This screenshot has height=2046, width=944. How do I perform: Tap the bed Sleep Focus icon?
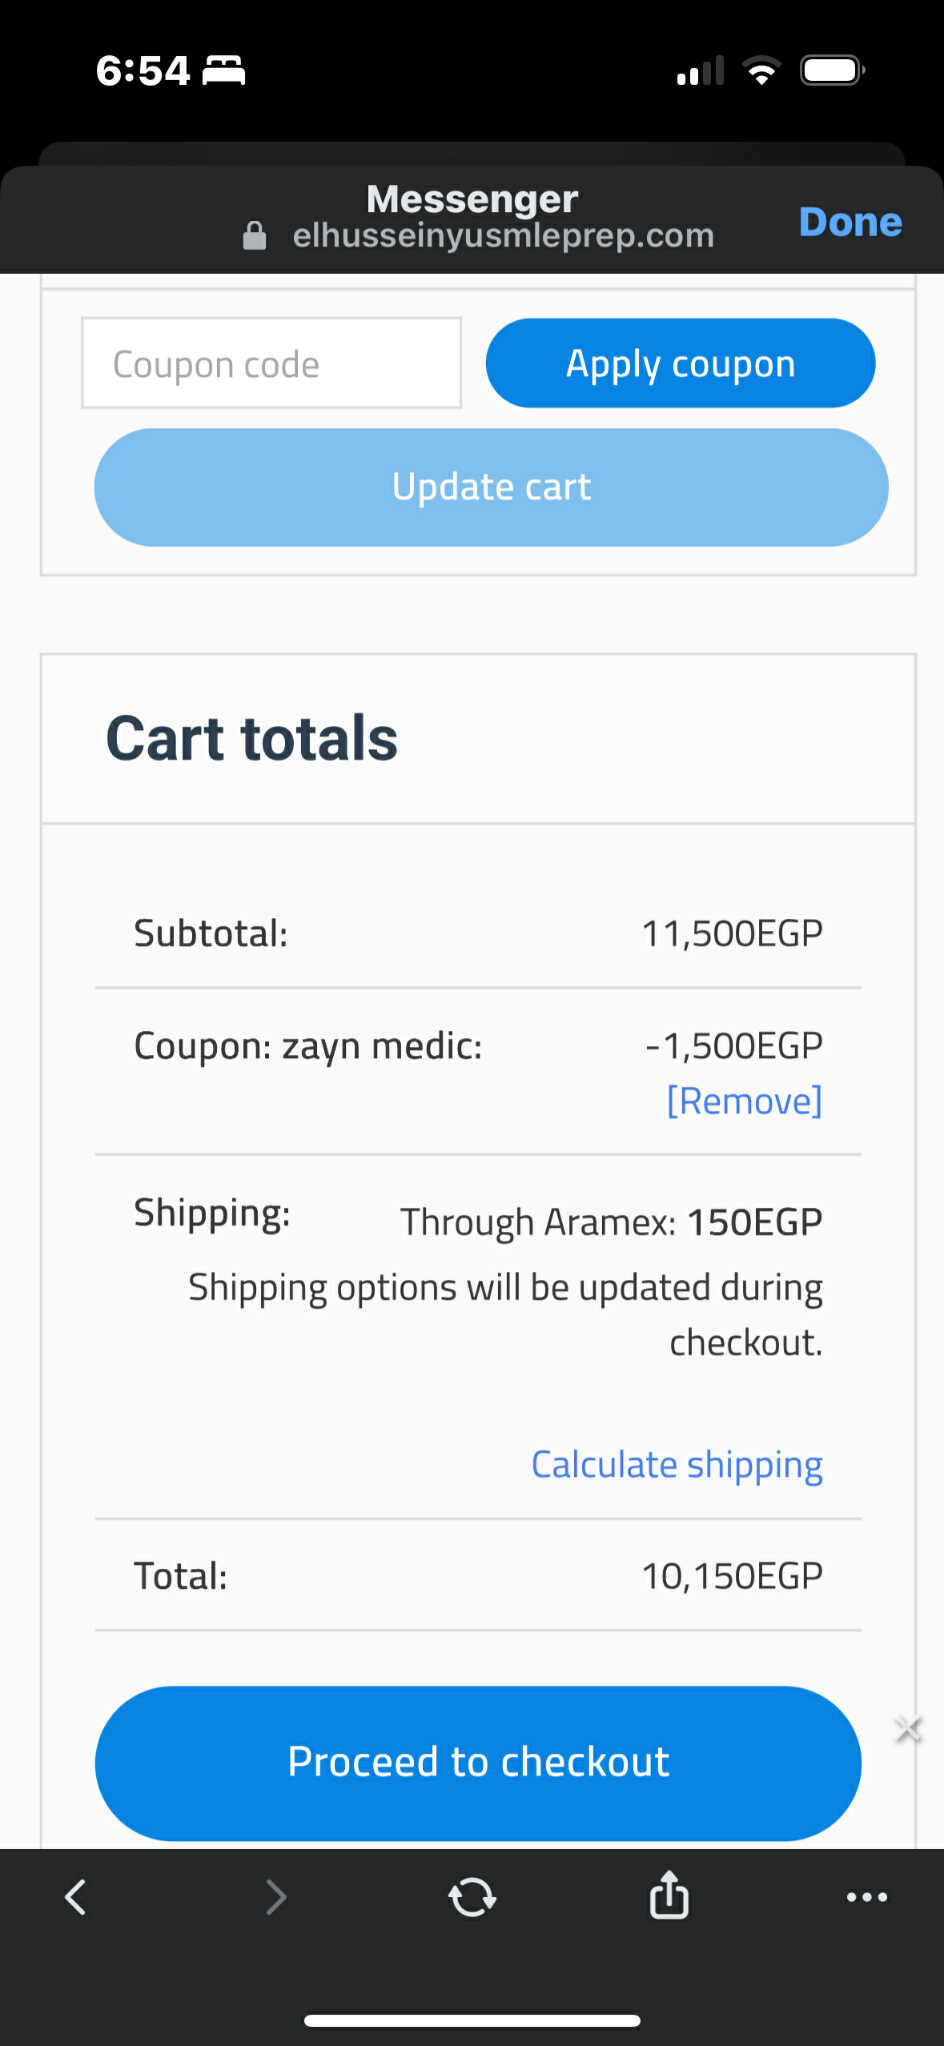(224, 71)
